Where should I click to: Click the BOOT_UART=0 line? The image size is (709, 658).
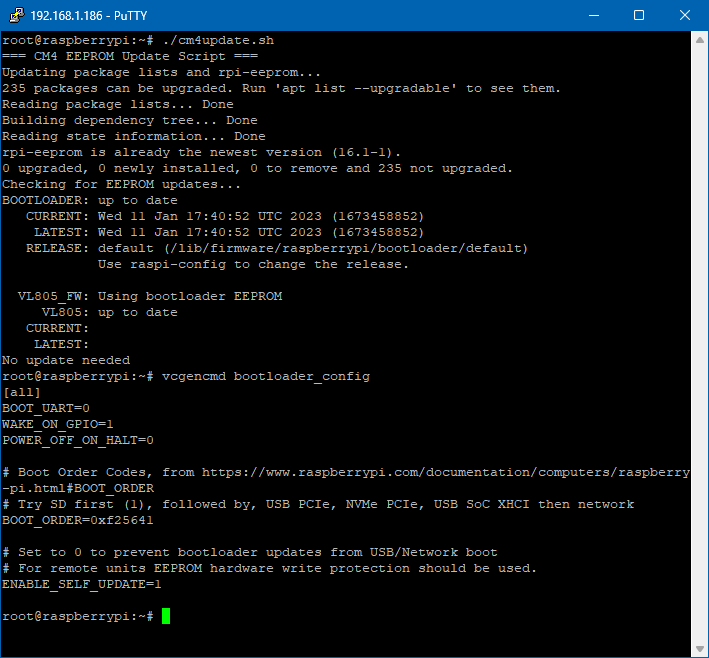pyautogui.click(x=46, y=408)
